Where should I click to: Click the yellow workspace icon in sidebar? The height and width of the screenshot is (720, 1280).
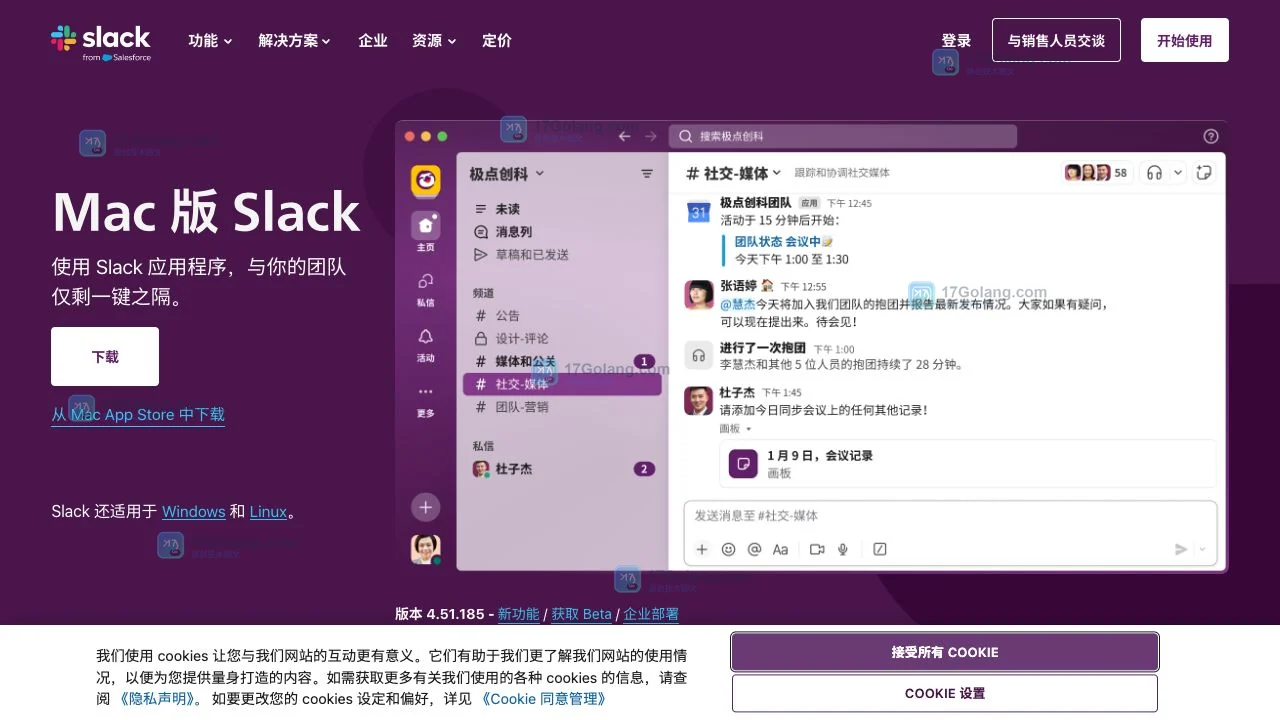[x=426, y=181]
